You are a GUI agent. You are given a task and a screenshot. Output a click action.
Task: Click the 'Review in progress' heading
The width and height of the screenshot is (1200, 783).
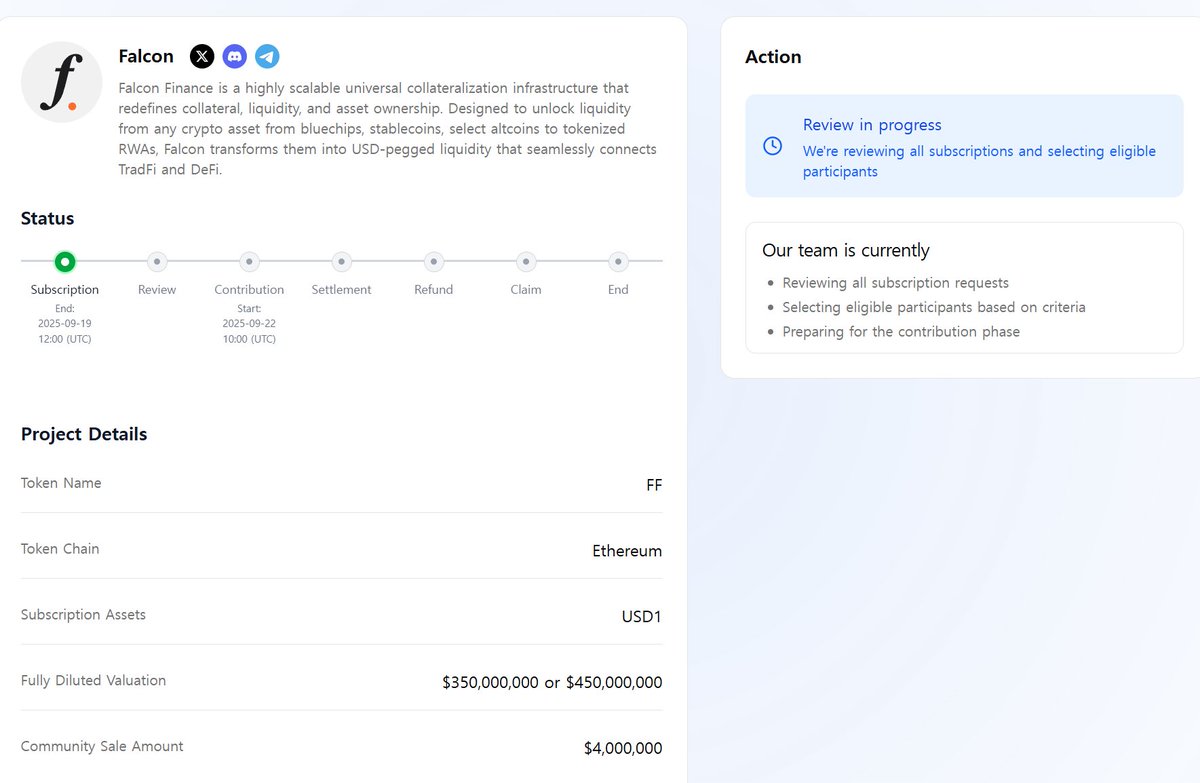[872, 125]
